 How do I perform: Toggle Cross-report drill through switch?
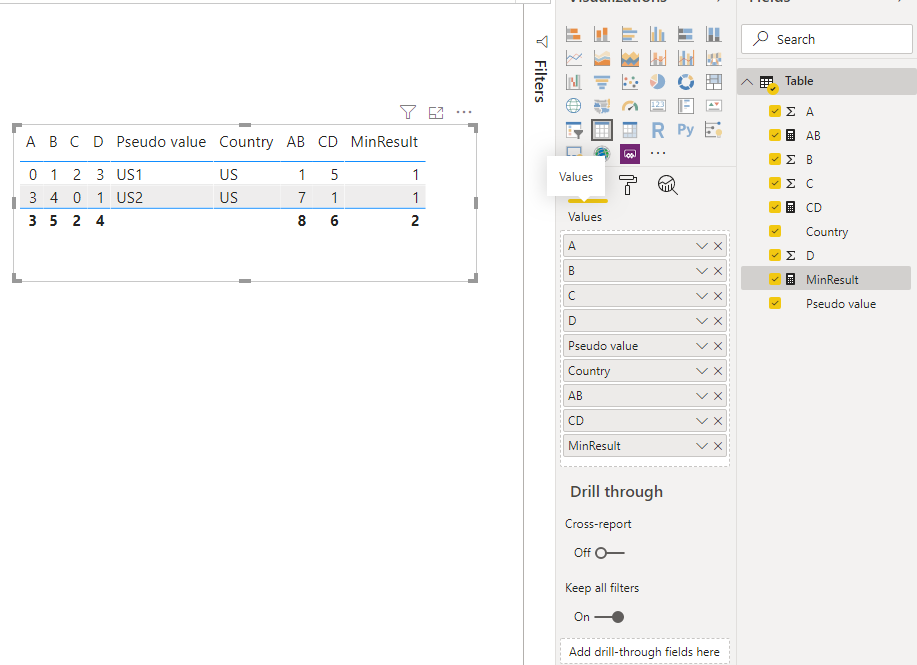[610, 553]
